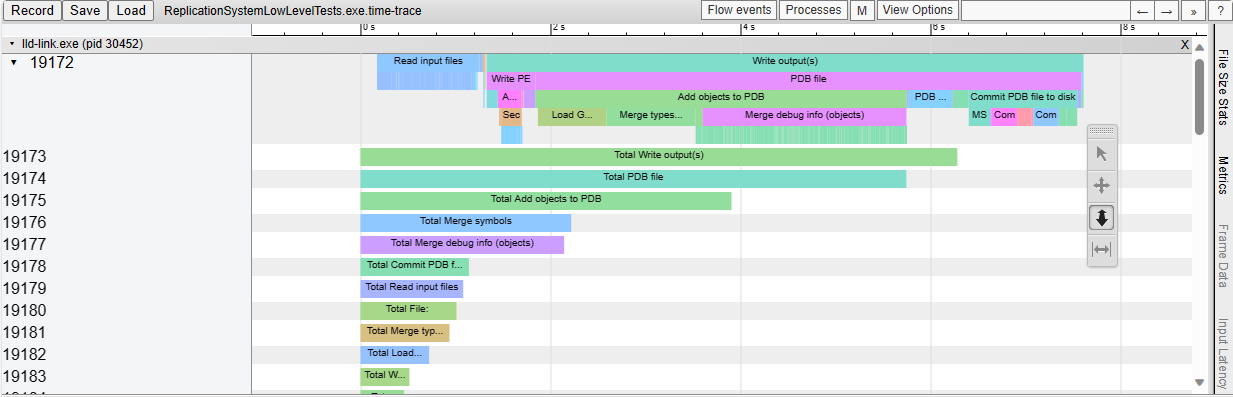Viewport: 1233px width, 397px height.
Task: Select the Total Add objects to PDB bar
Action: point(546,200)
